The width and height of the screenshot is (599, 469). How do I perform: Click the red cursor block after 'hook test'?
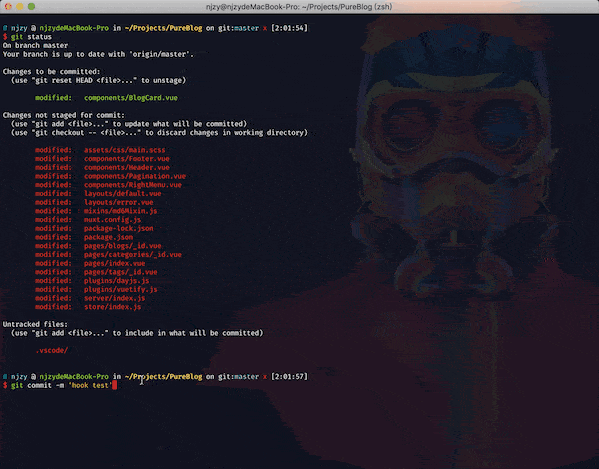tap(115, 385)
